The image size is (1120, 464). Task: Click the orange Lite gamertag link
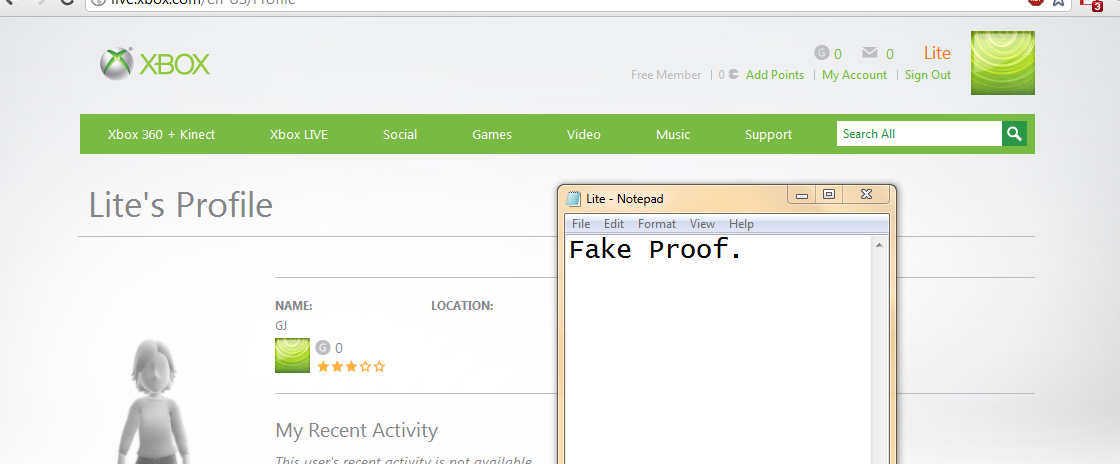(x=937, y=53)
